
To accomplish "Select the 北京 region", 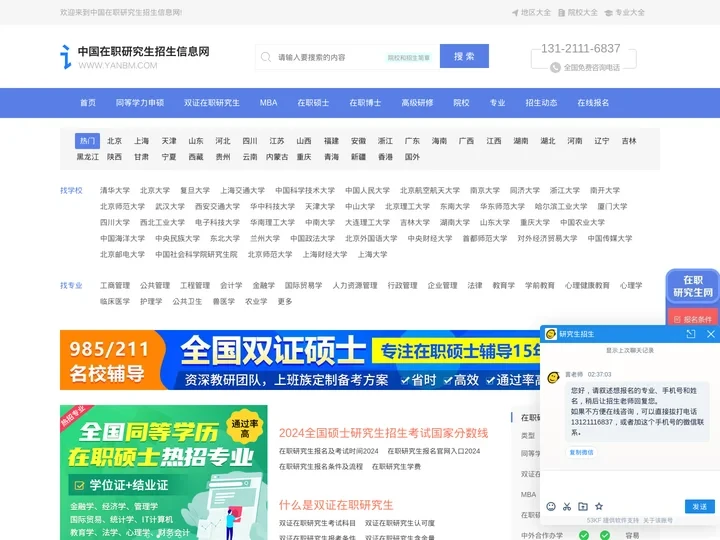I will click(114, 141).
